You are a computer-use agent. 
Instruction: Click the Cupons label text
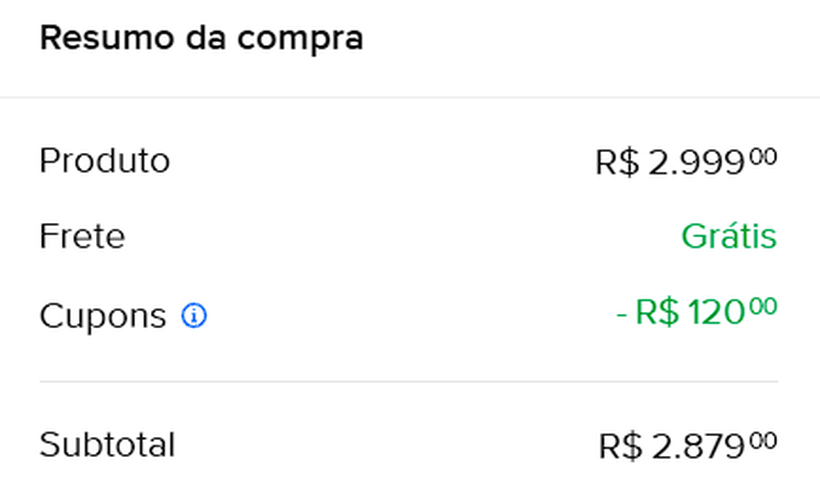click(102, 317)
